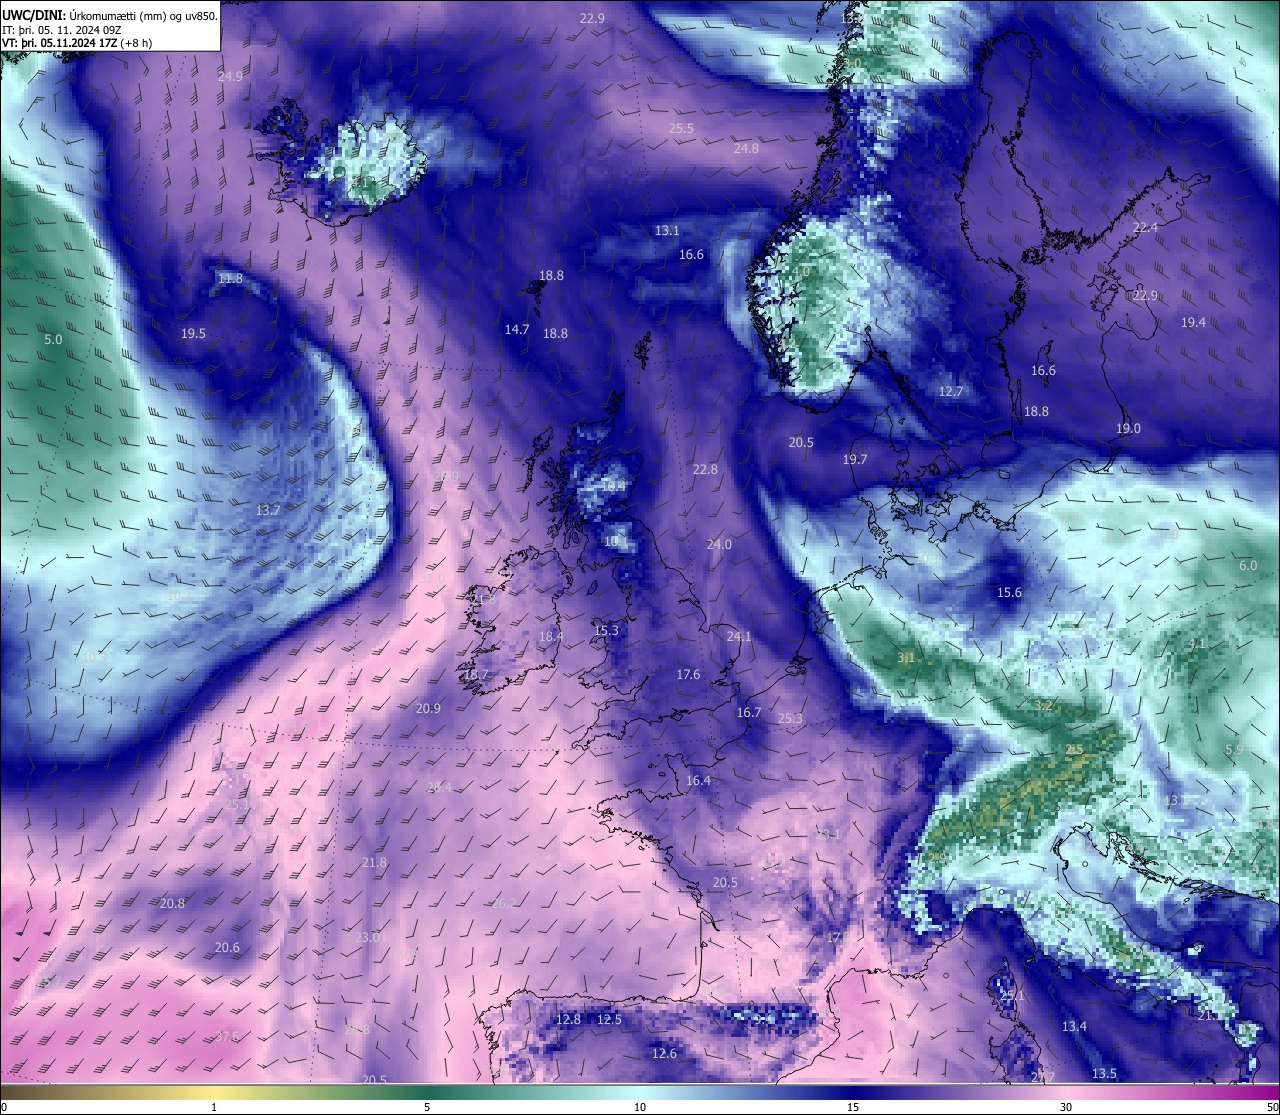The image size is (1280, 1115).
Task: Click the 24.8 value near Norway's coast
Action: [x=746, y=148]
